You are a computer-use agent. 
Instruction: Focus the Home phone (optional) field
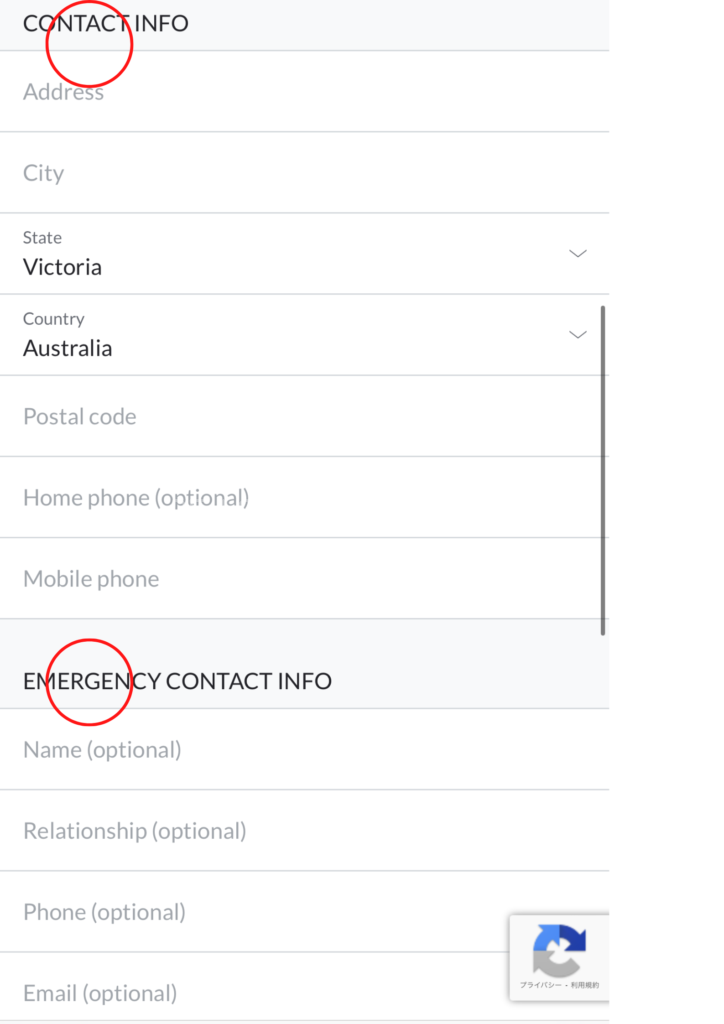tap(300, 497)
